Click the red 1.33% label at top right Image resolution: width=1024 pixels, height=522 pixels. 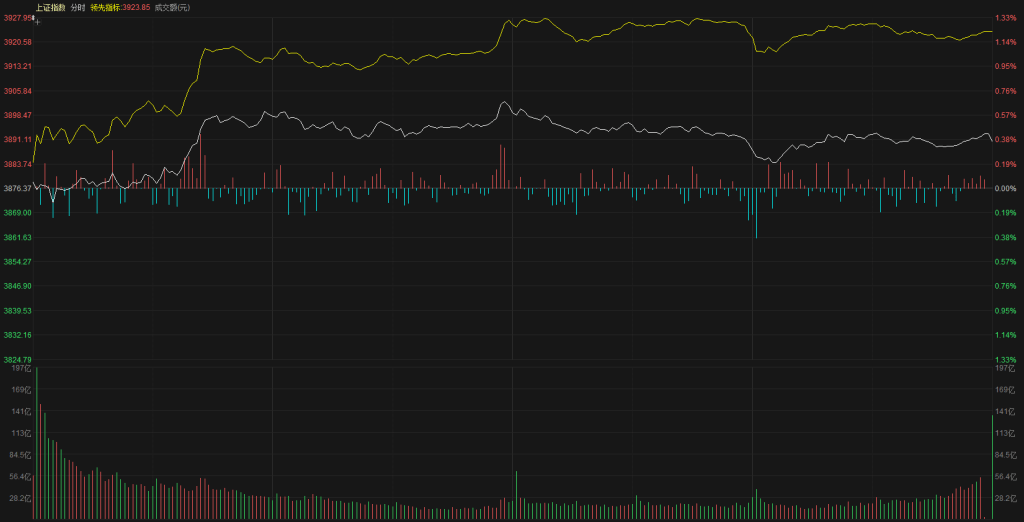tap(1005, 18)
